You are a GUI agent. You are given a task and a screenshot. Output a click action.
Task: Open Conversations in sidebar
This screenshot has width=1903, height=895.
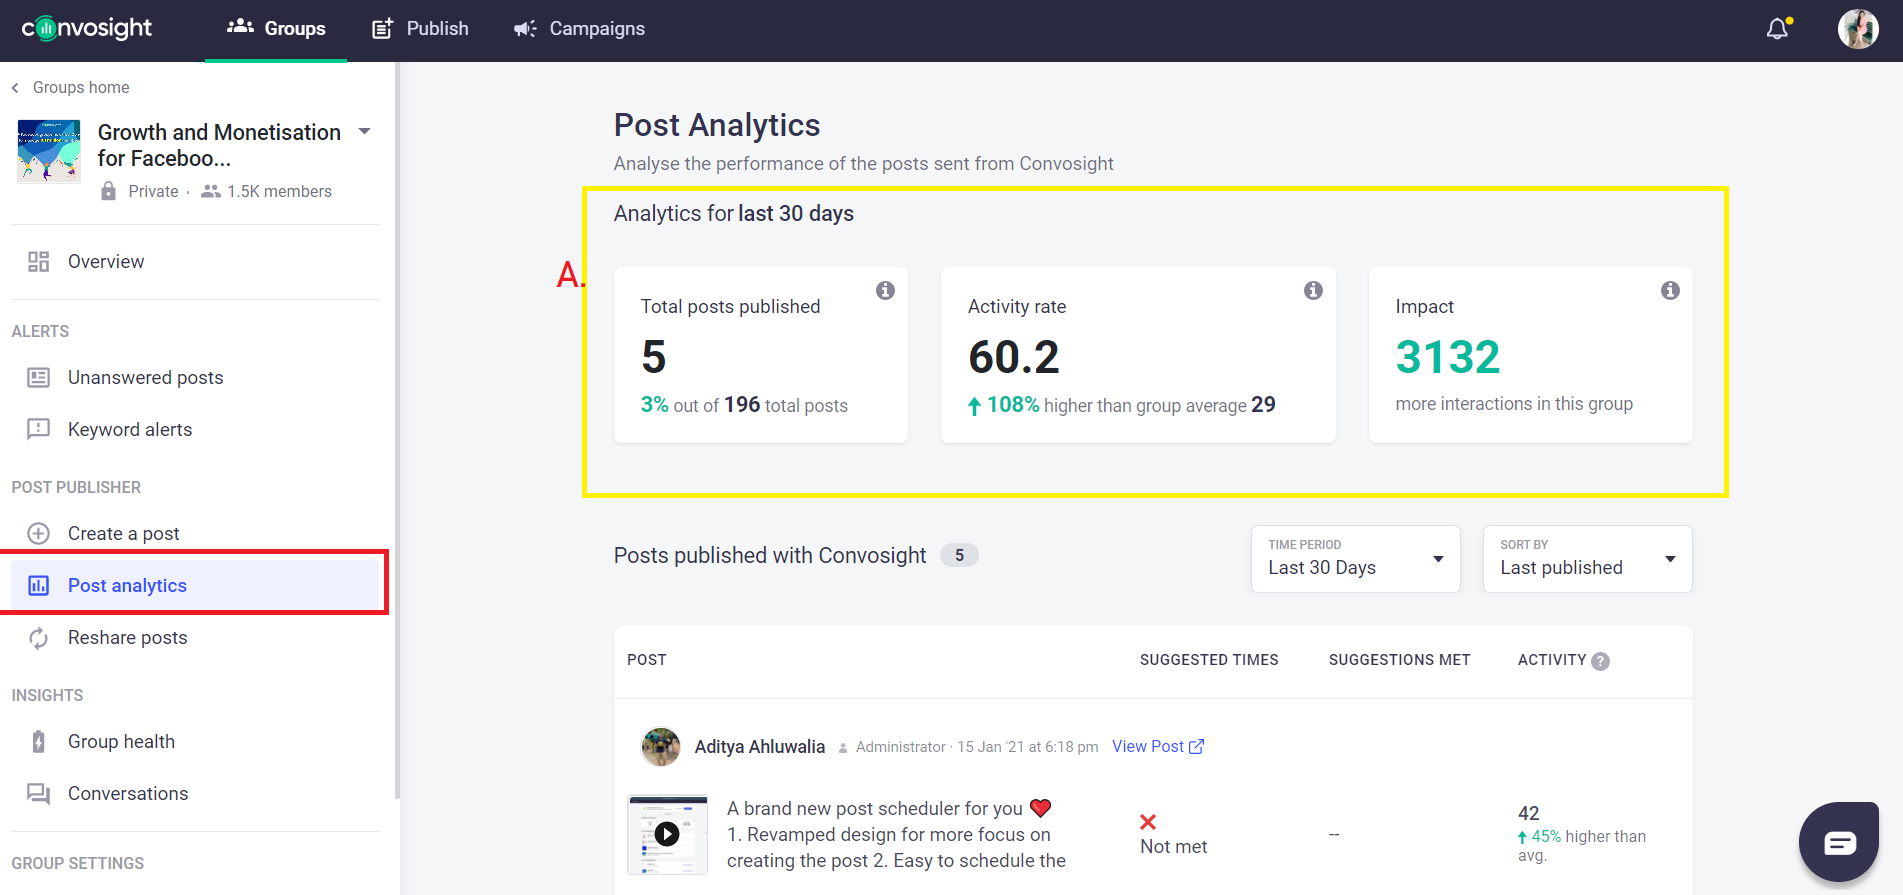click(x=195, y=794)
